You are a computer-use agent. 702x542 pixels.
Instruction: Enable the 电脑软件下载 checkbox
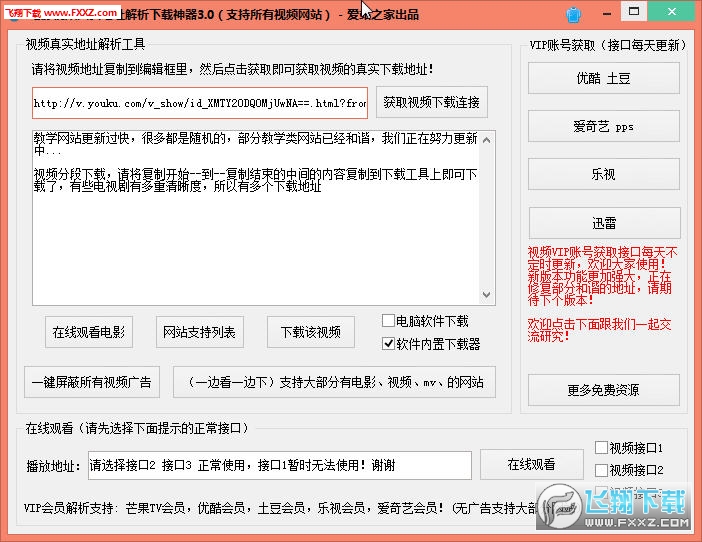coord(389,322)
